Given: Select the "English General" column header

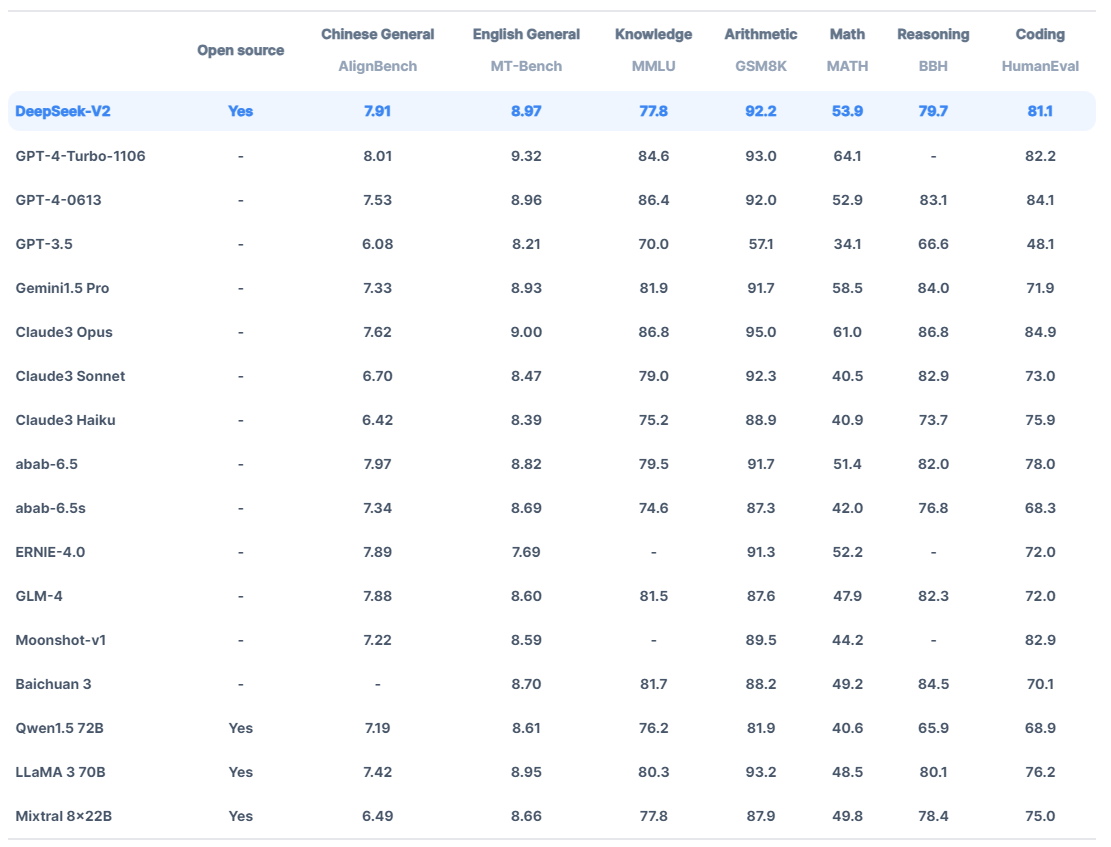Looking at the screenshot, I should 526,34.
